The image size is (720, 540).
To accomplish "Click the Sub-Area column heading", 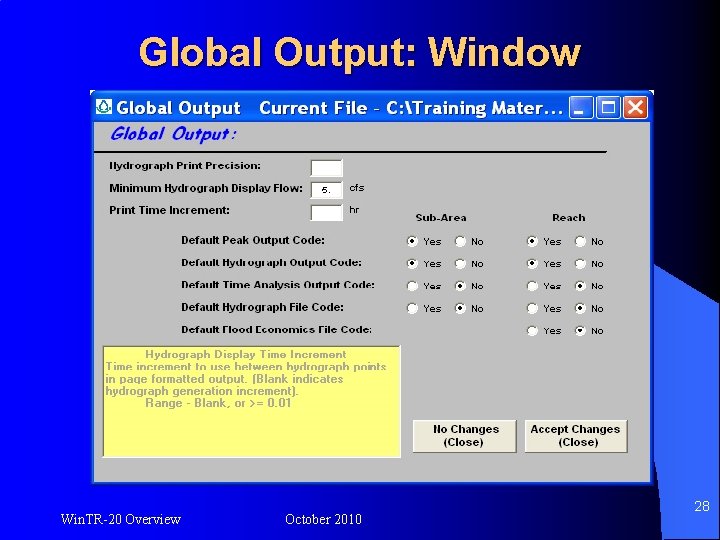I will [x=441, y=218].
